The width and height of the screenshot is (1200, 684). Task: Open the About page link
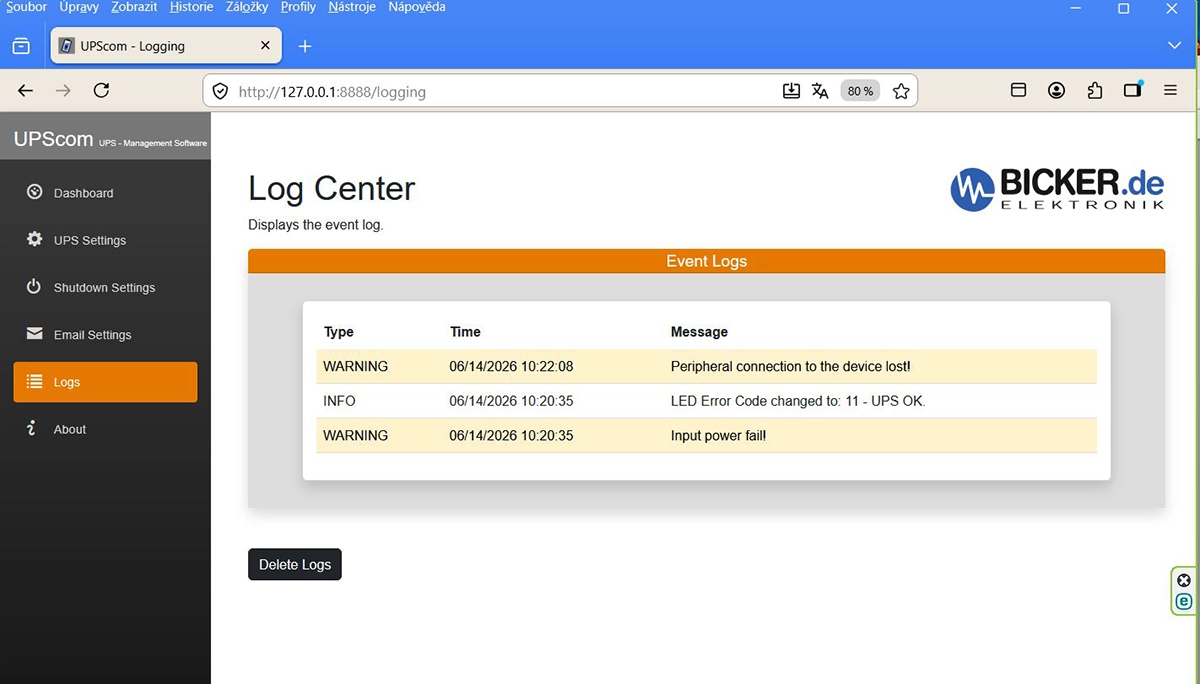tap(70, 429)
